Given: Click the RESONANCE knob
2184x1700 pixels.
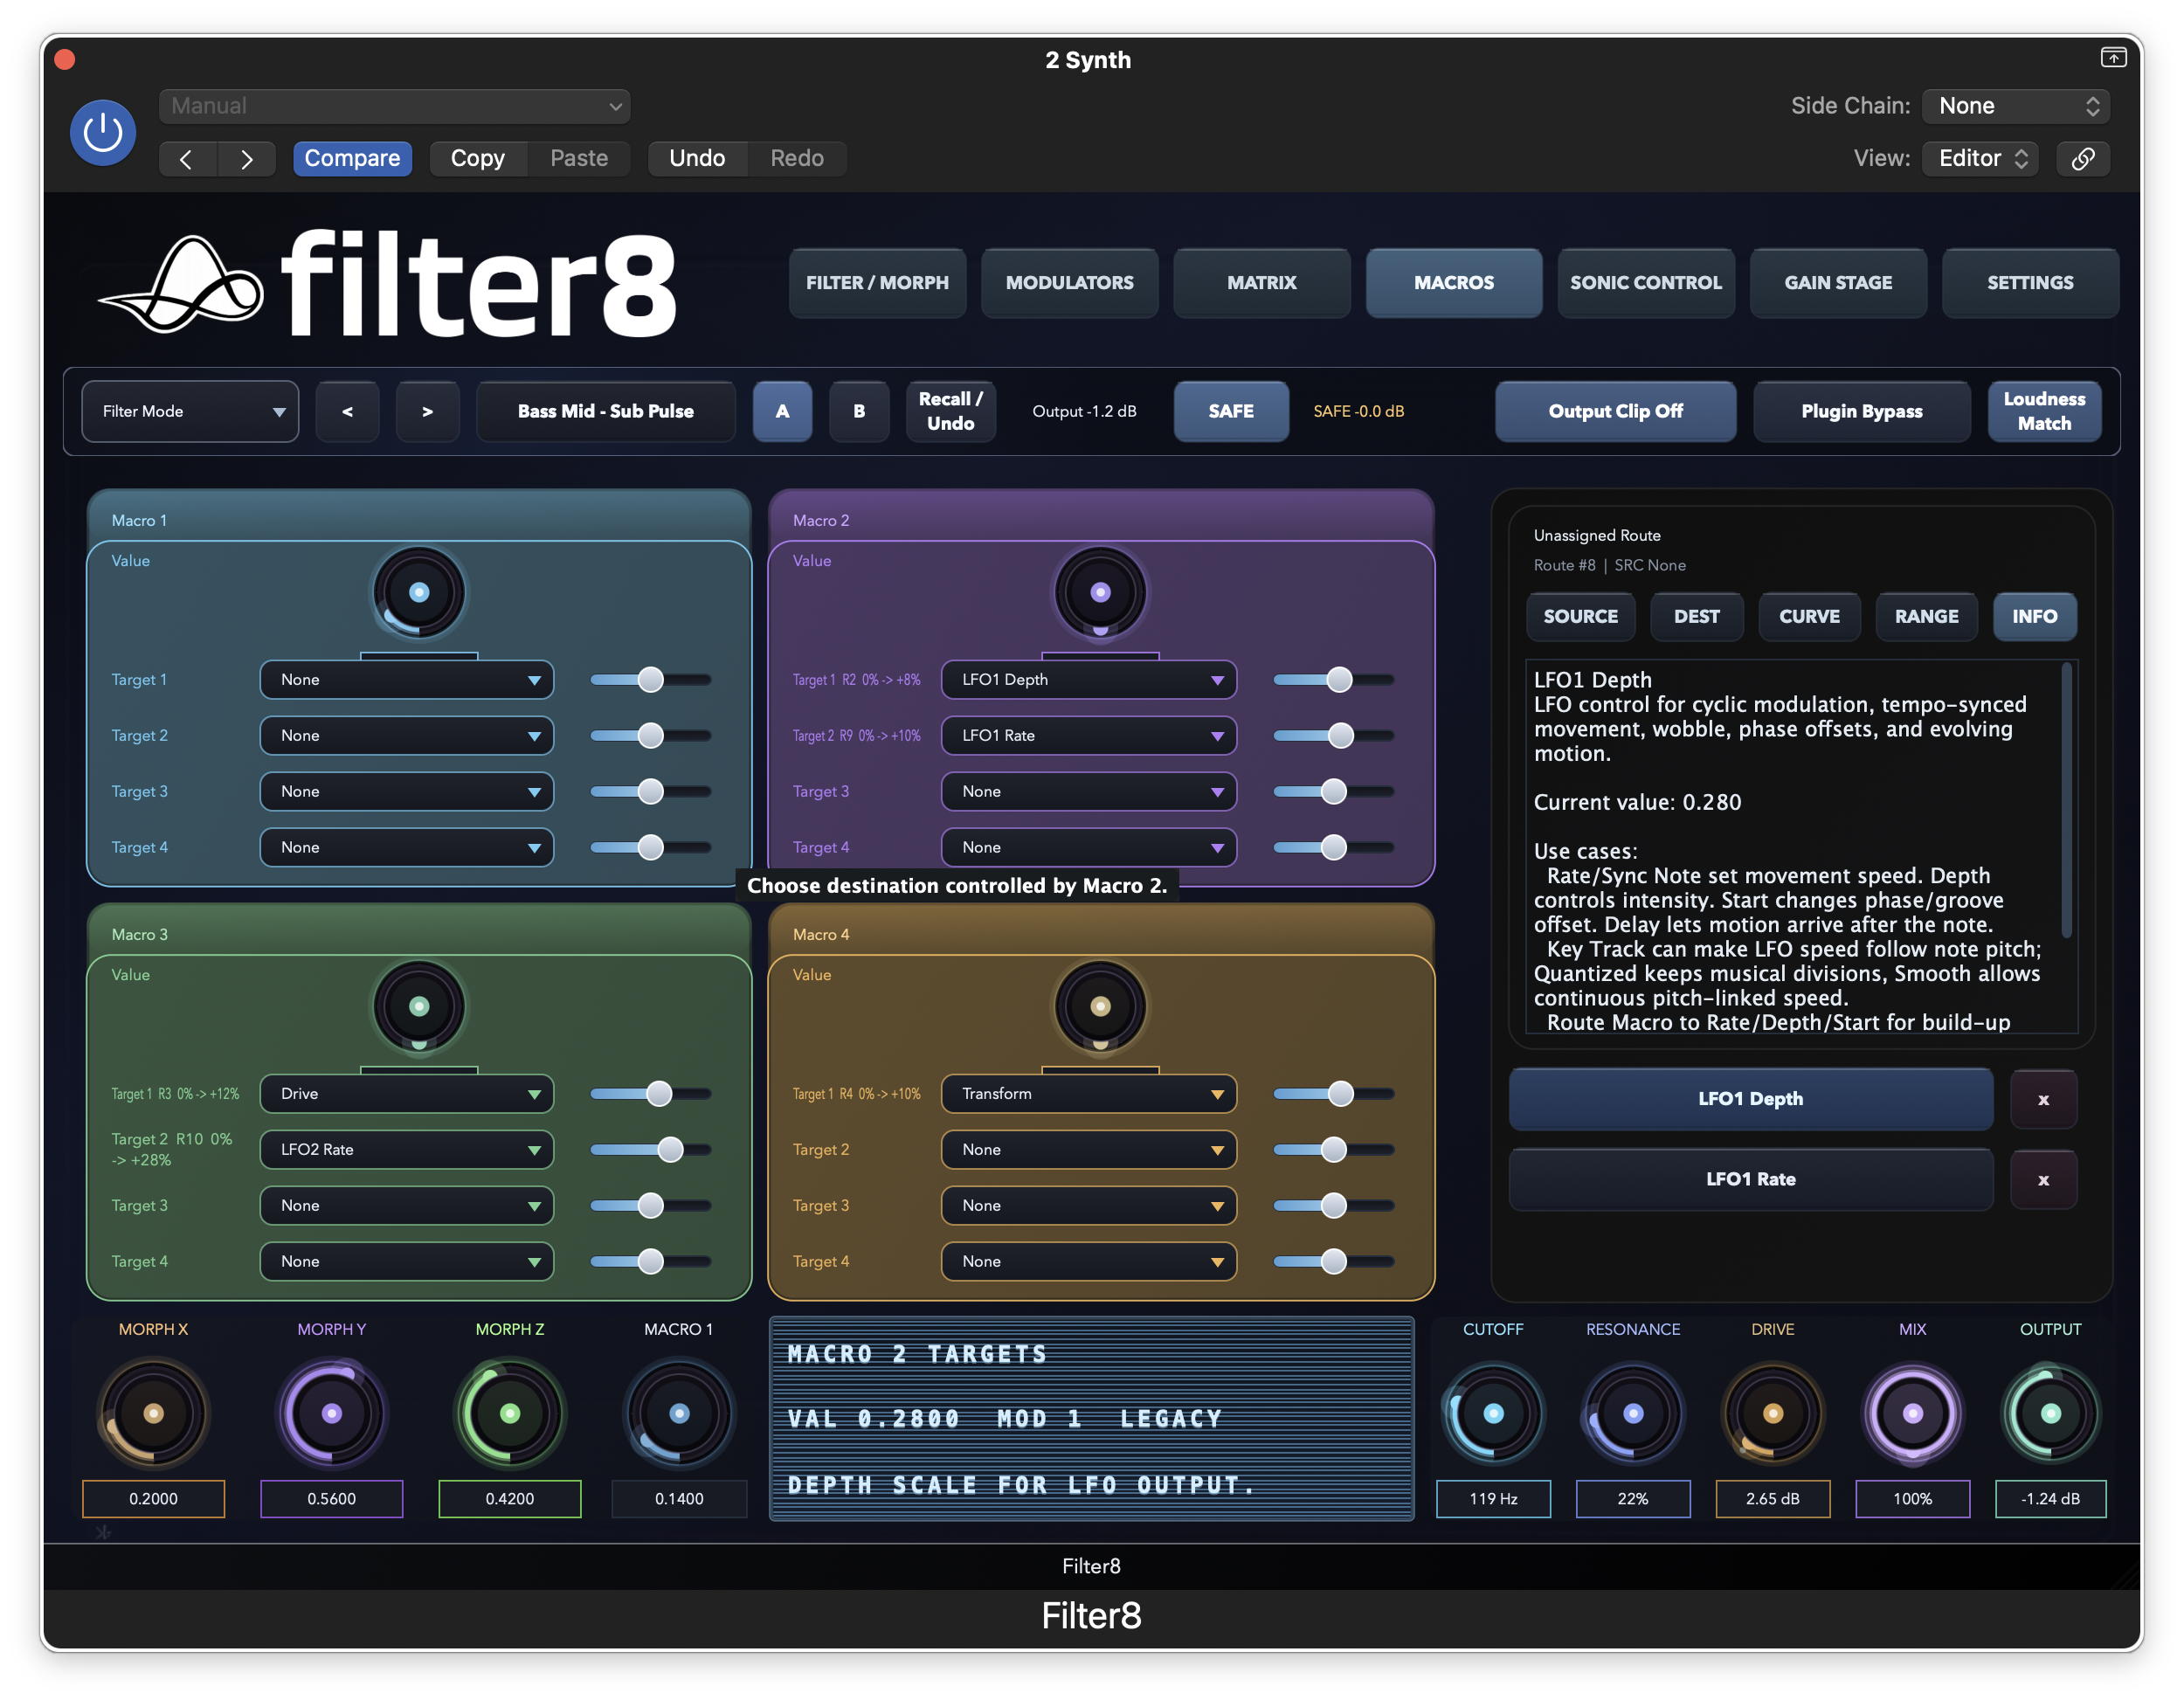Looking at the screenshot, I should (x=1633, y=1413).
